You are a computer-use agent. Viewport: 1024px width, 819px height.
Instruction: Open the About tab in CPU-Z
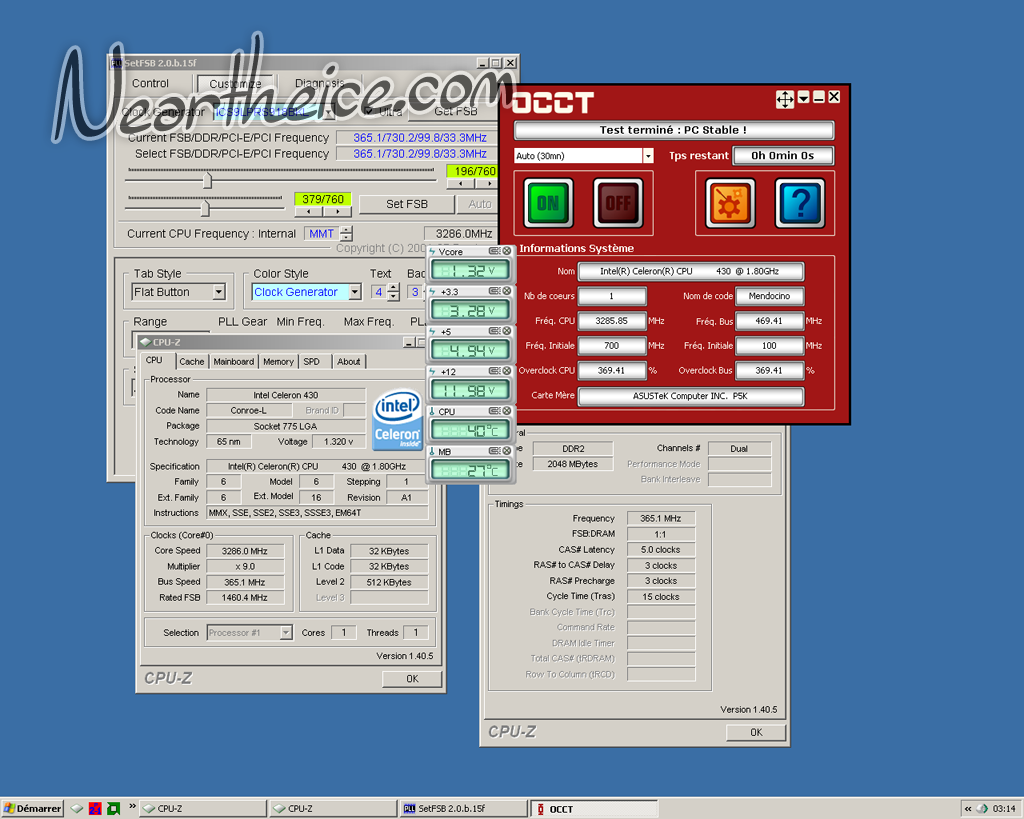click(x=349, y=361)
